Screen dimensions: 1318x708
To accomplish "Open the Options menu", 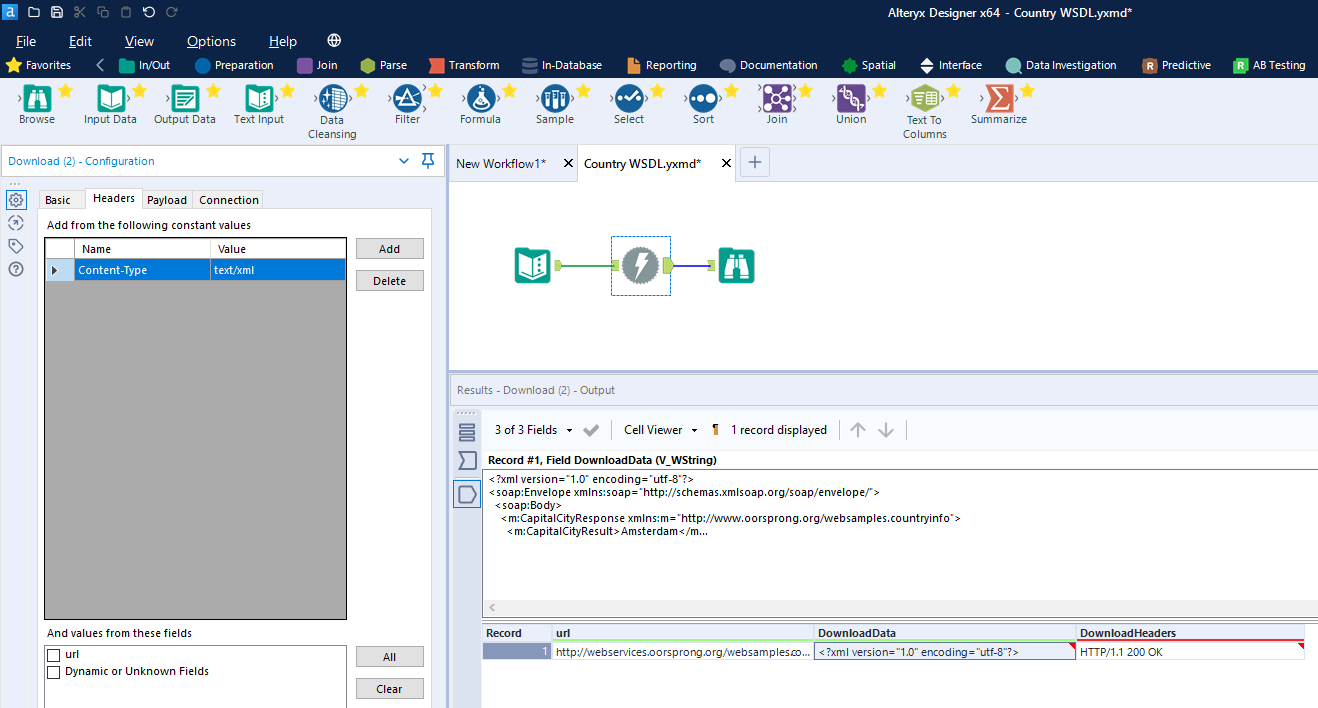I will click(211, 41).
